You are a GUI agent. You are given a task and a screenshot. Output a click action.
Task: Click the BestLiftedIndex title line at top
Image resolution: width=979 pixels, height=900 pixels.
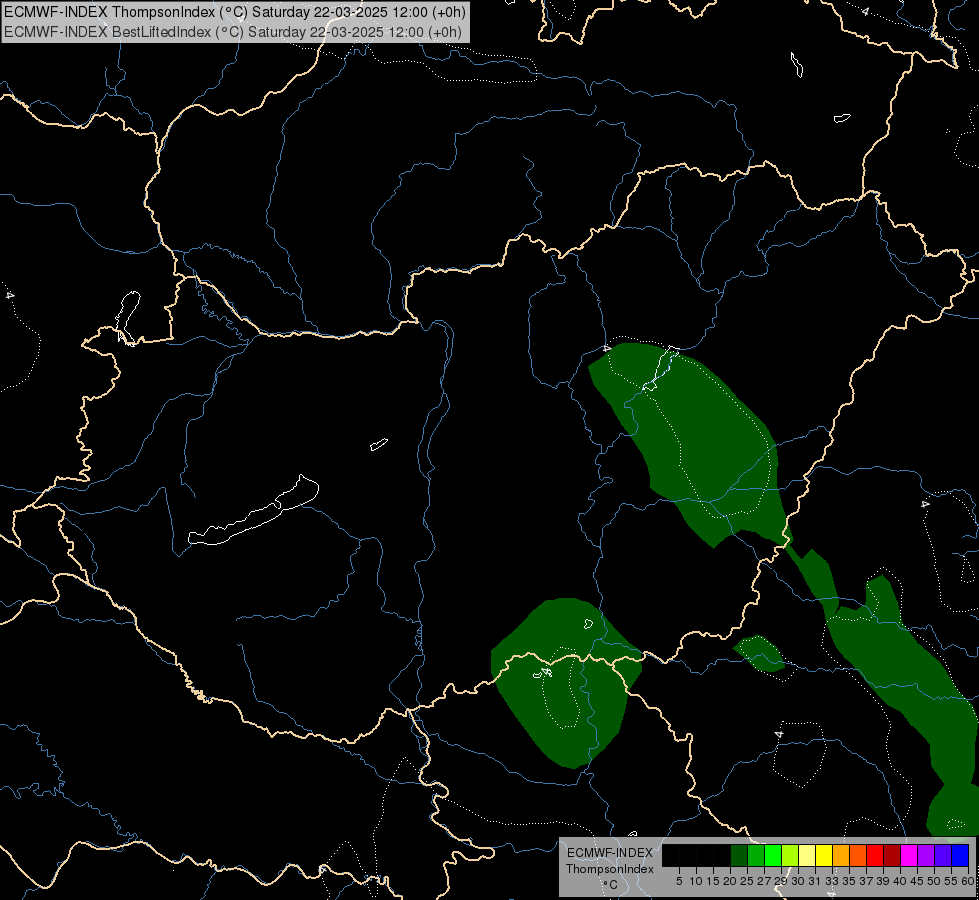pyautogui.click(x=233, y=32)
